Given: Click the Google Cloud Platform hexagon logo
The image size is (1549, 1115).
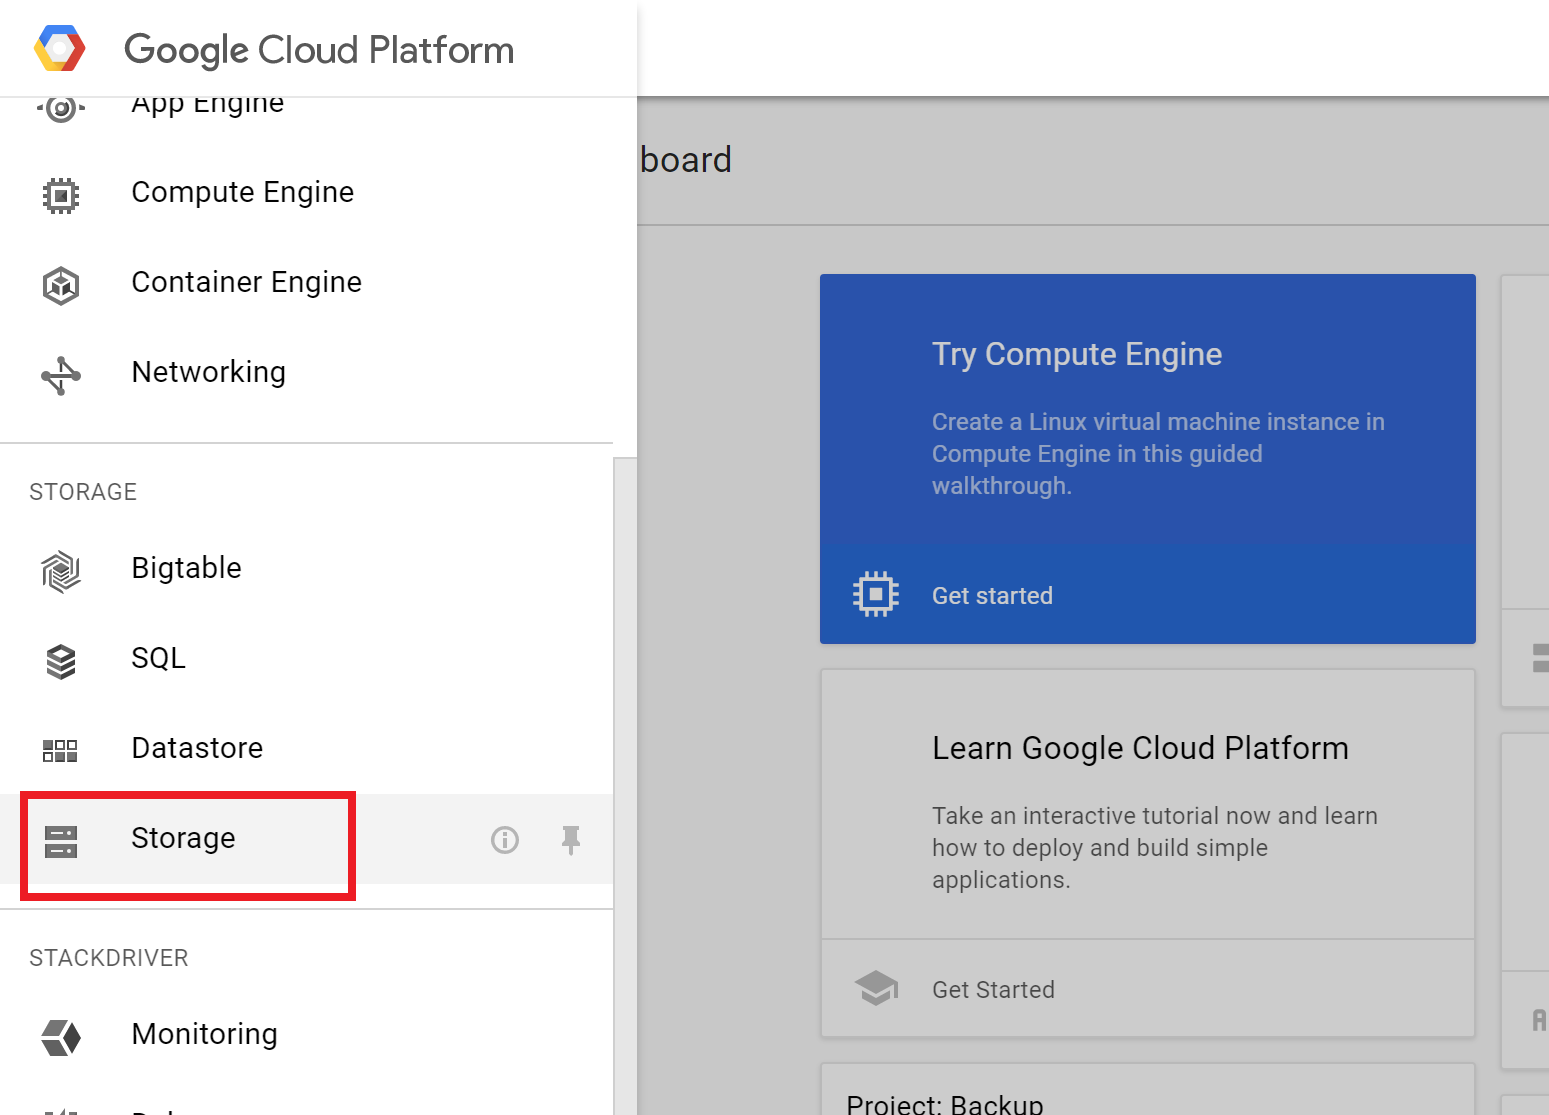Looking at the screenshot, I should [x=60, y=48].
